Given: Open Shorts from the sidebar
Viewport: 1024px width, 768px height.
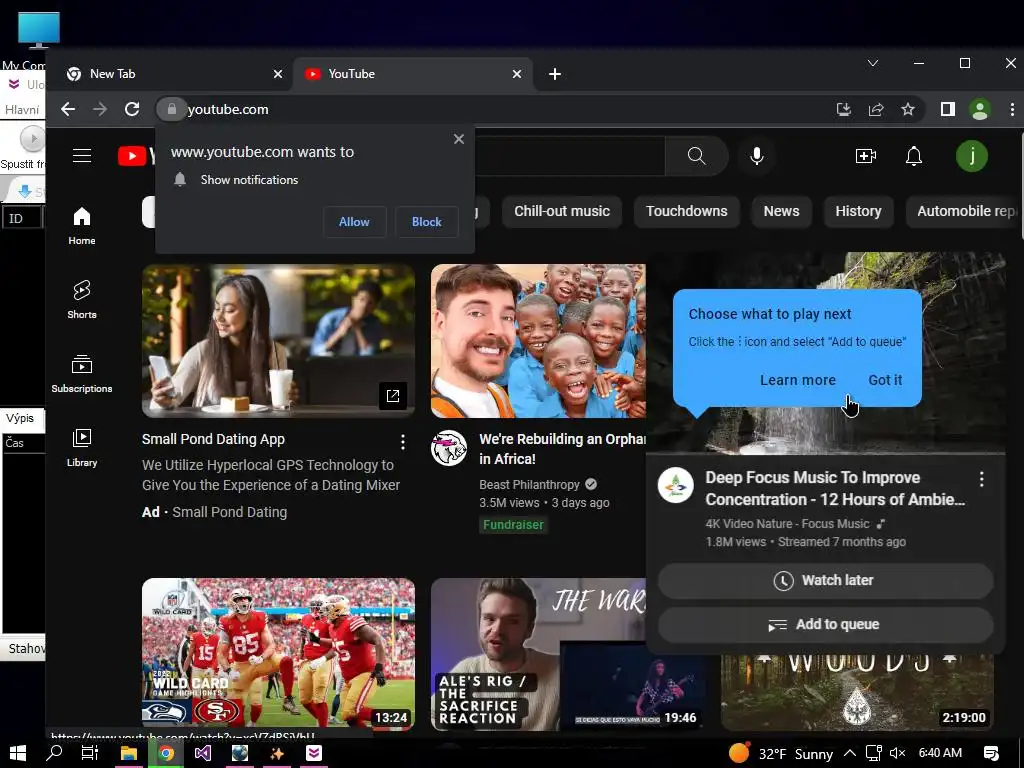Looking at the screenshot, I should [82, 300].
